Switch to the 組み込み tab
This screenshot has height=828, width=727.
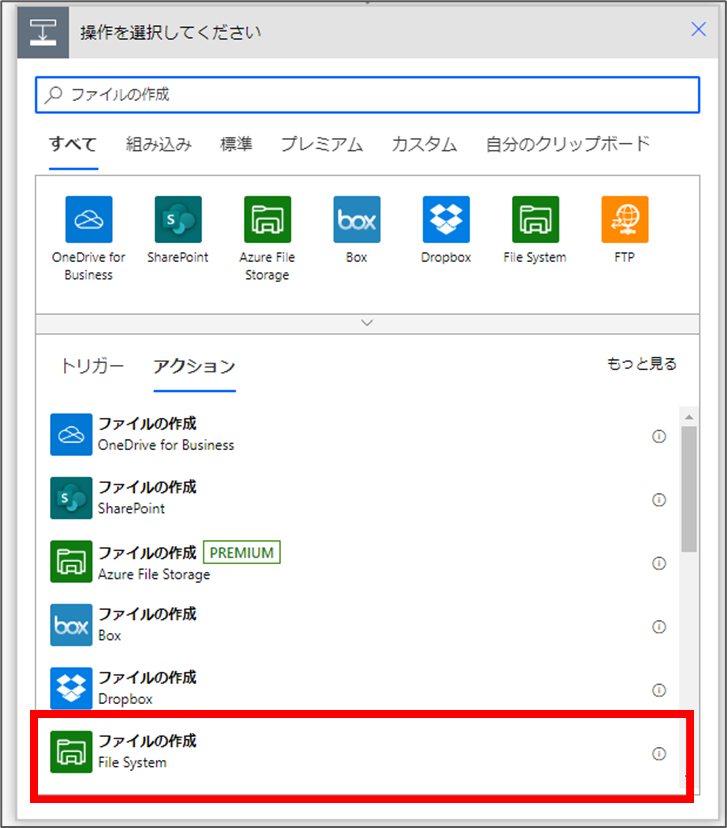158,144
